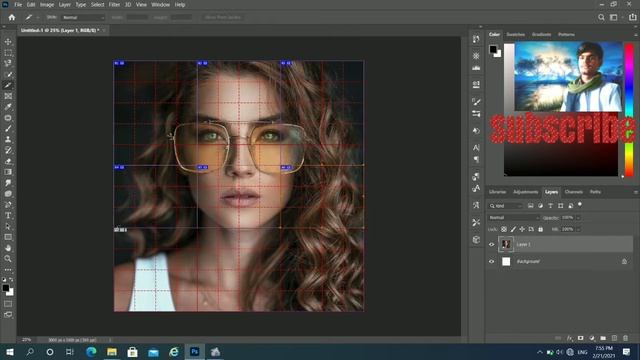640x360 pixels.
Task: Toggle lock image pixels brush icon
Action: coord(513,229)
